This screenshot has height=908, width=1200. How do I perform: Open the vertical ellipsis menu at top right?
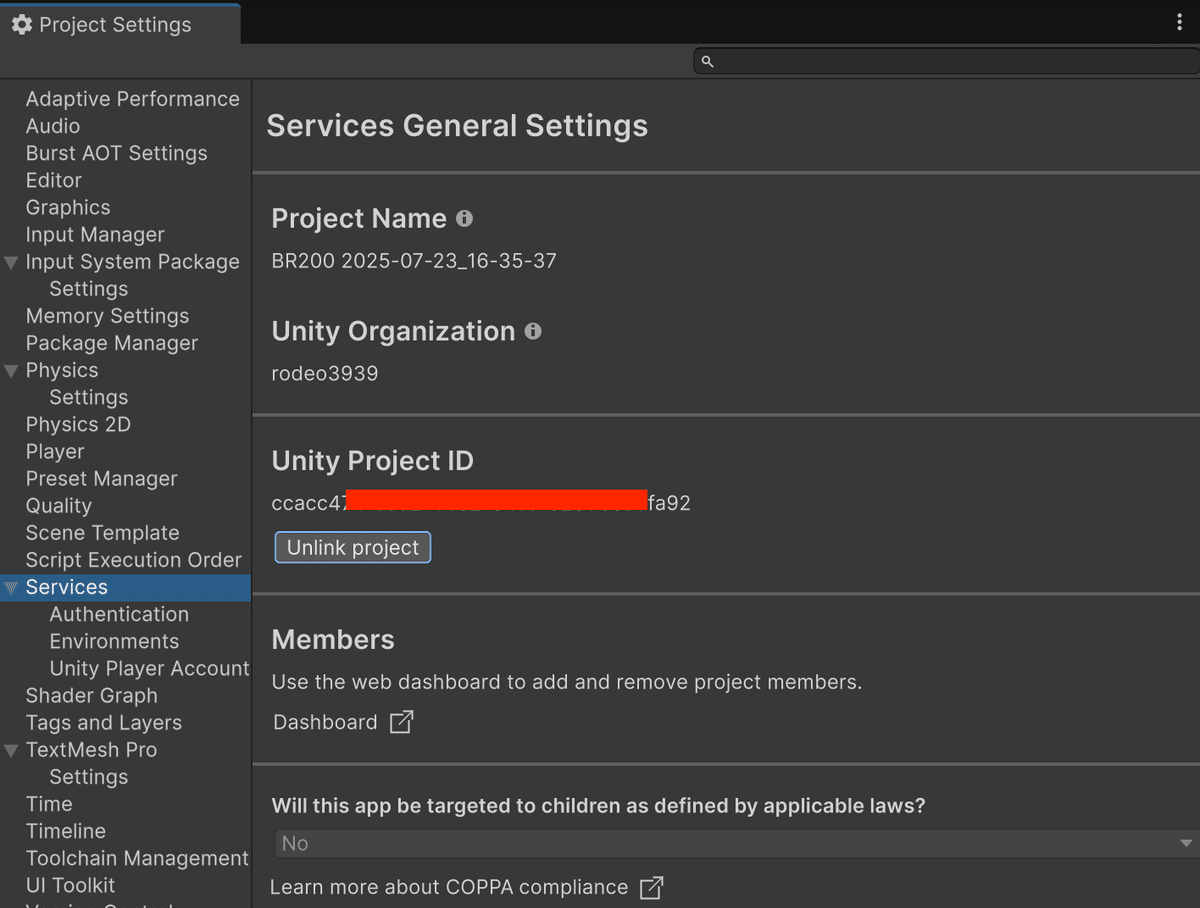pyautogui.click(x=1180, y=21)
